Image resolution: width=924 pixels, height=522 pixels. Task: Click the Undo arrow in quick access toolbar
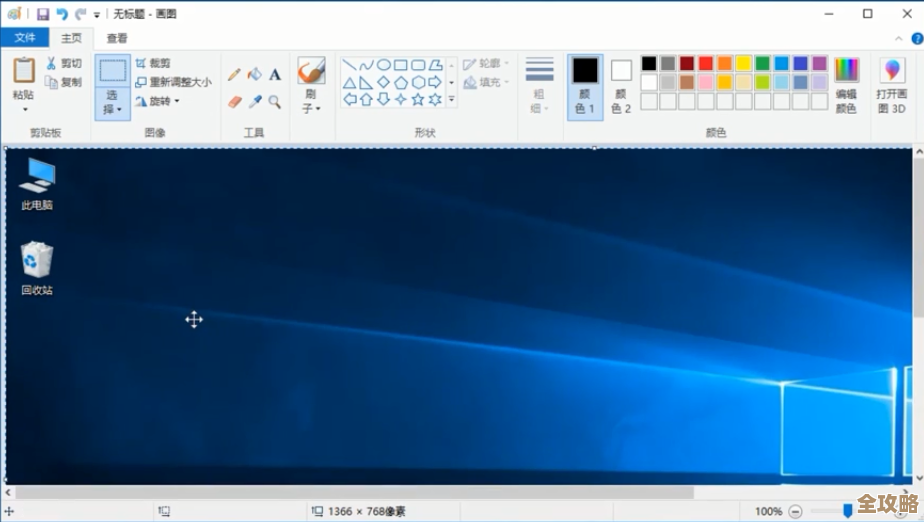click(62, 14)
